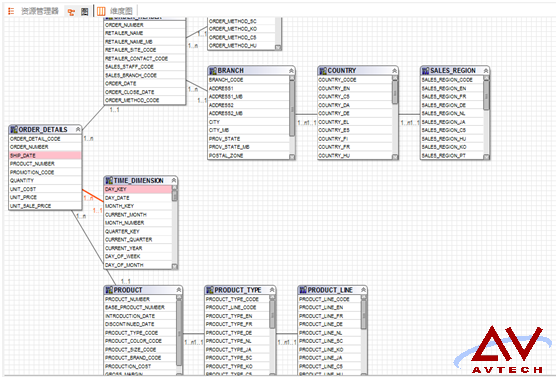Select the PRODUCT_LINE_EN field
The image size is (558, 379).
coord(330,307)
